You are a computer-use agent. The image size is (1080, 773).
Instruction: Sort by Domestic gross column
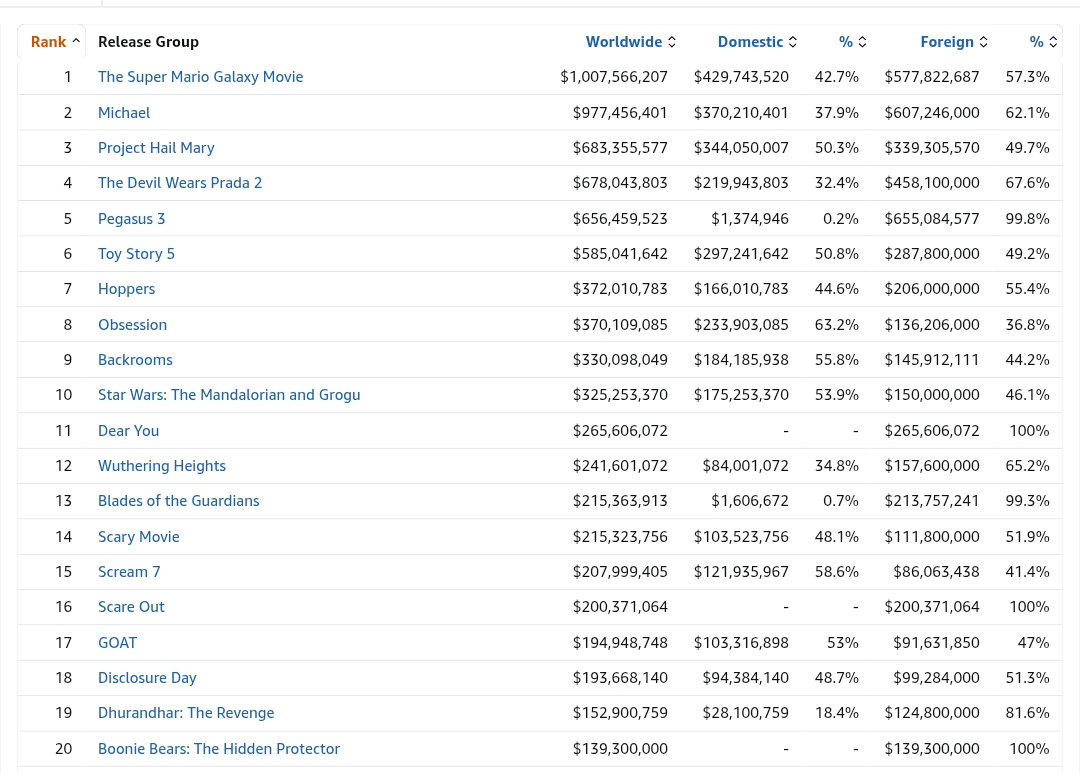coord(757,42)
